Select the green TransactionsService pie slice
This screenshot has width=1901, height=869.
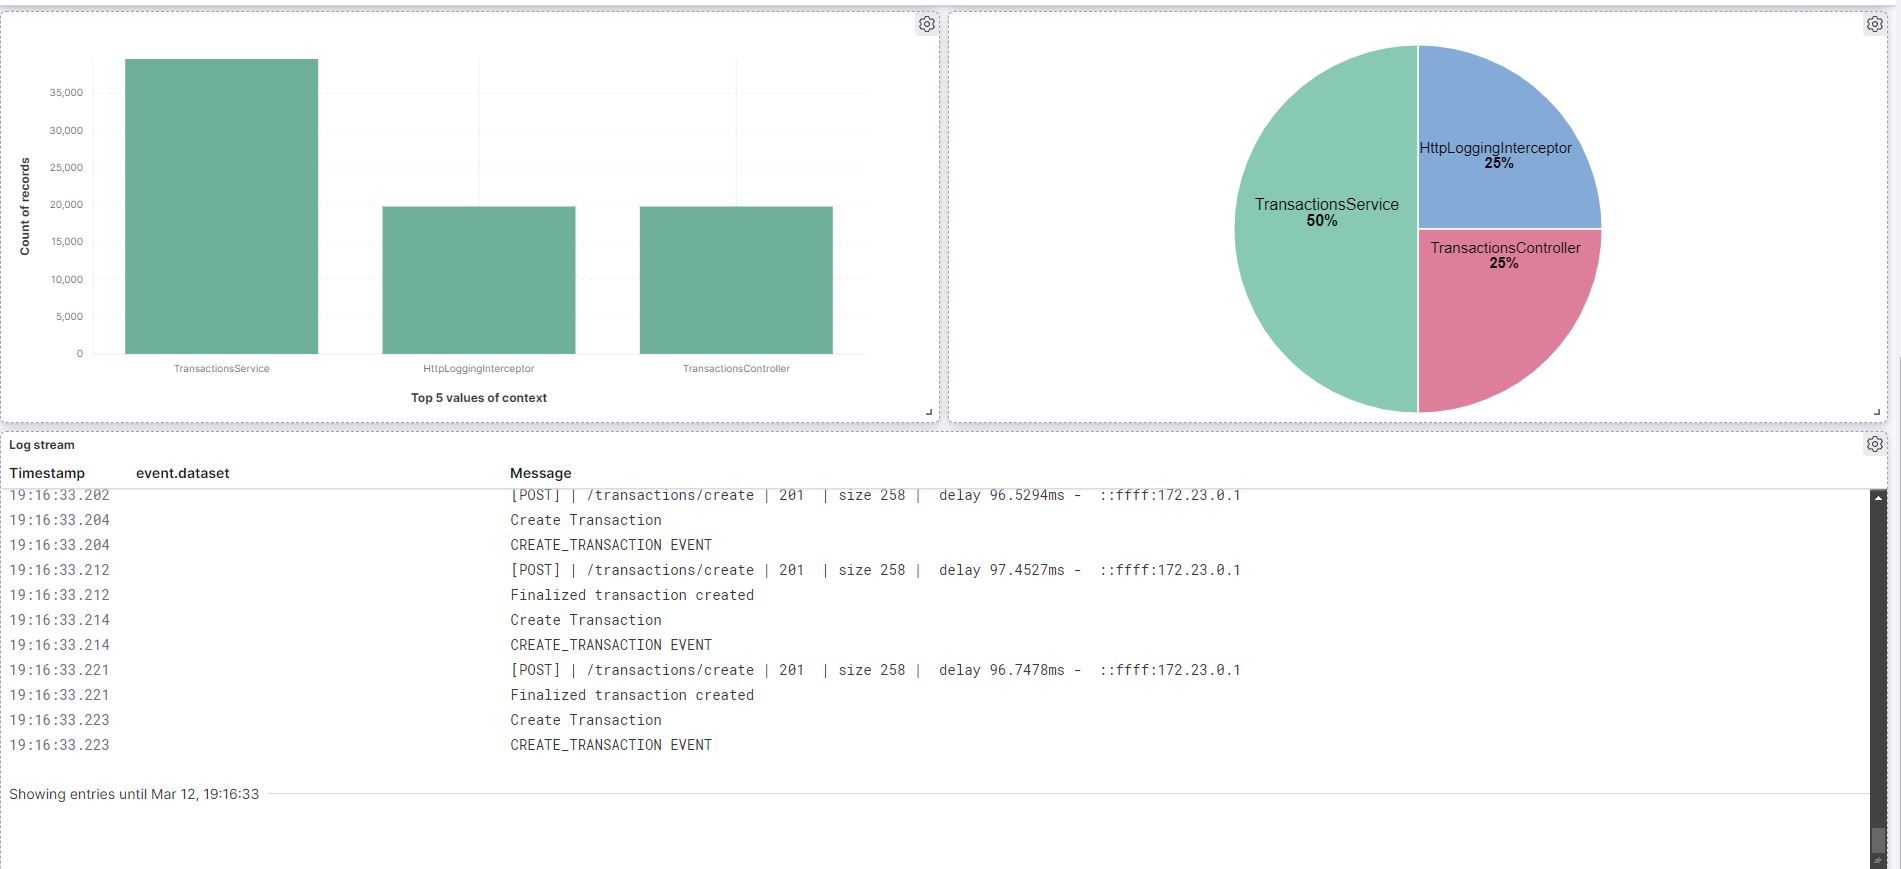coord(1326,229)
